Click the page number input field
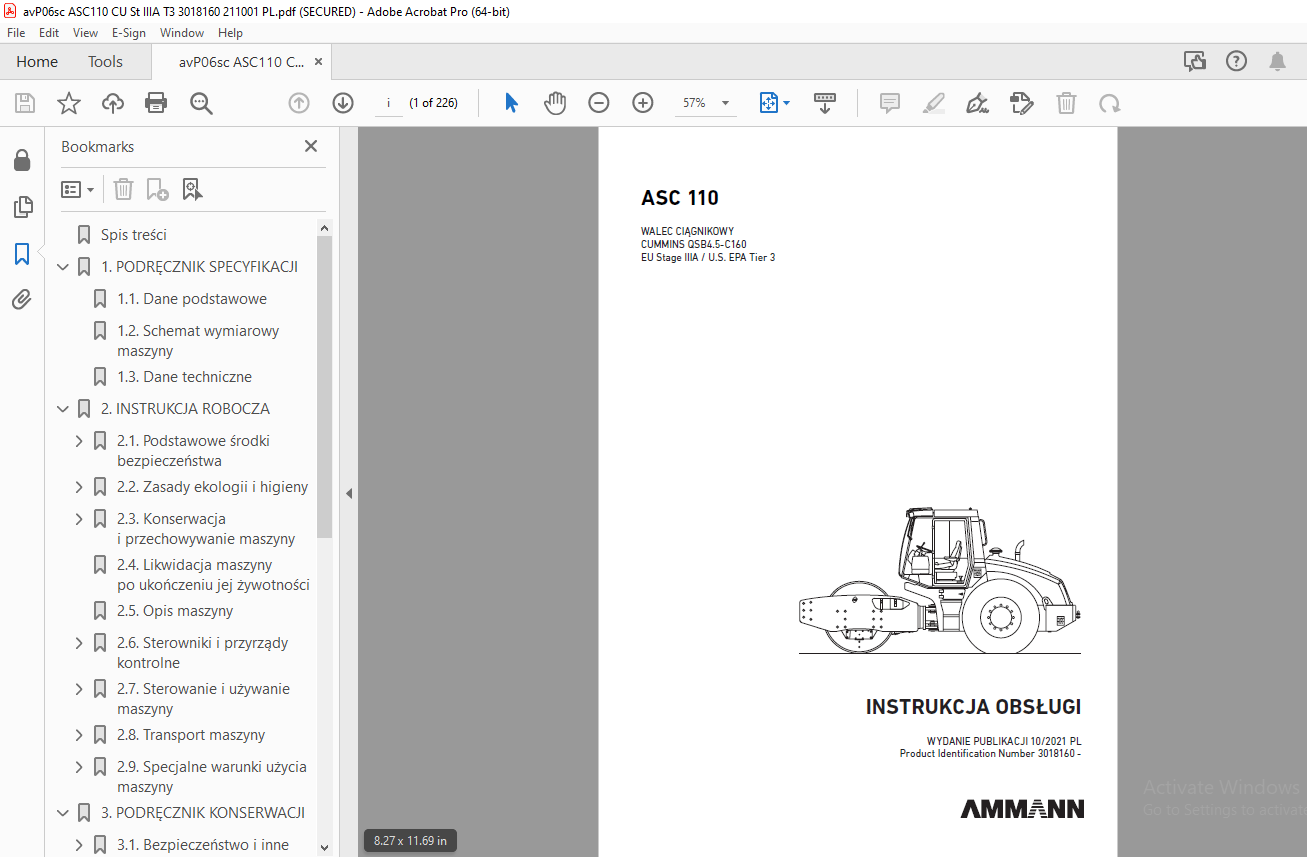The image size is (1307, 857). point(388,103)
